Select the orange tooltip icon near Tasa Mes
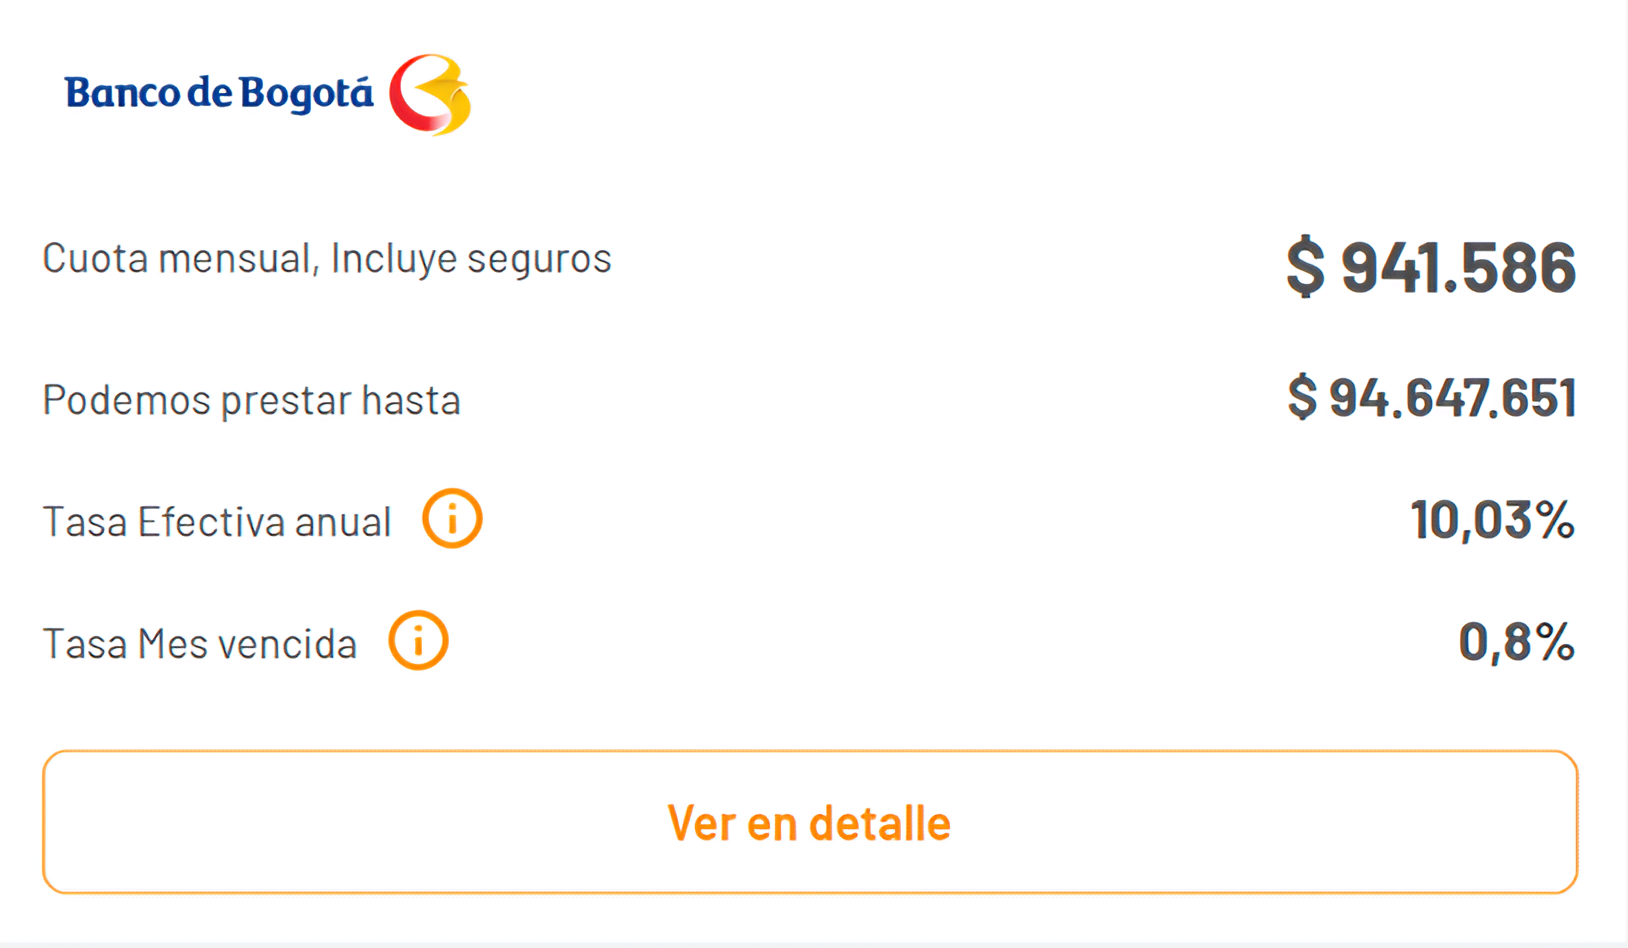 coord(418,640)
